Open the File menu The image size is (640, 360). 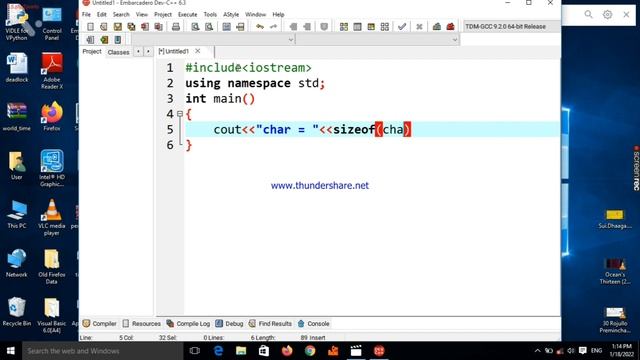tap(86, 14)
